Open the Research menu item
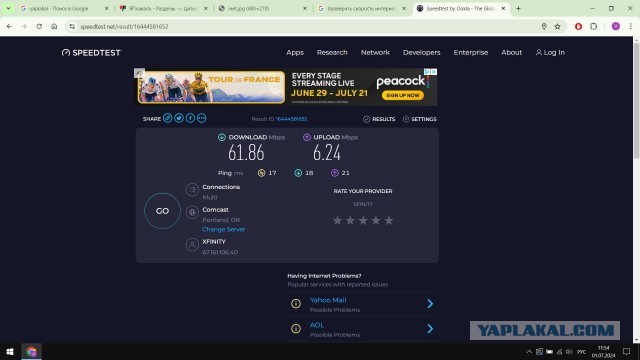The image size is (640, 360). point(332,53)
